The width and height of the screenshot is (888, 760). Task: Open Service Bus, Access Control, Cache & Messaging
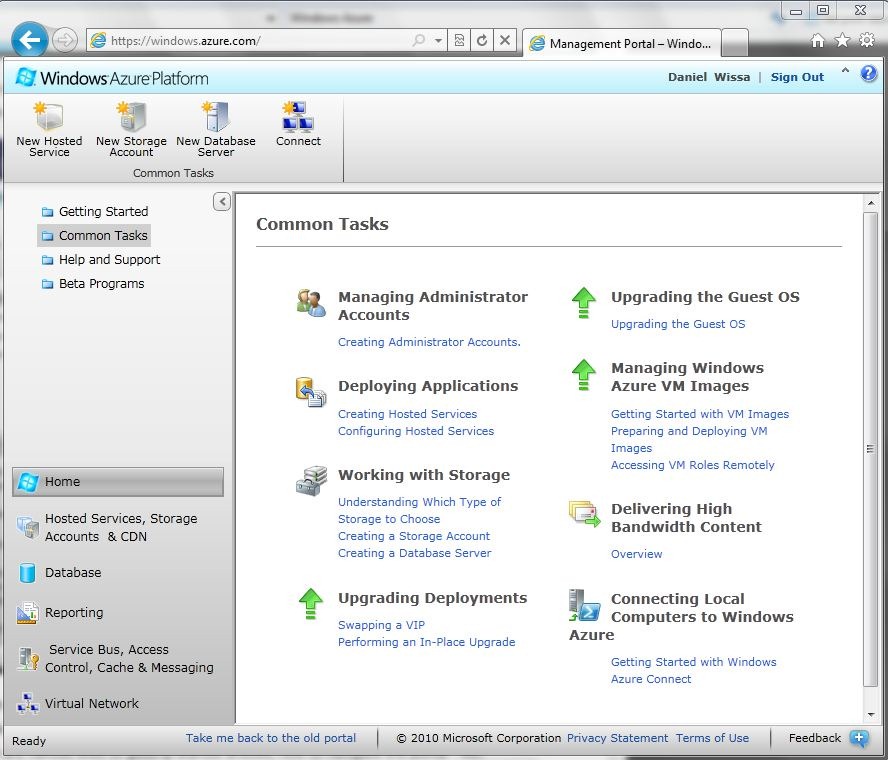click(x=118, y=659)
